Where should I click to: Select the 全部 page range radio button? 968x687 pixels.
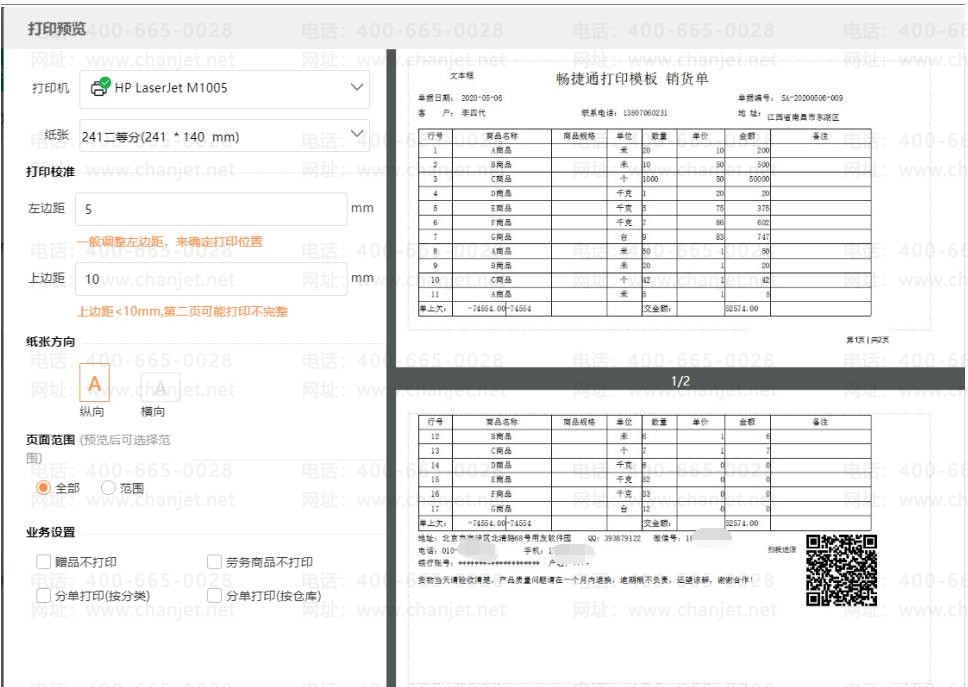coord(43,488)
